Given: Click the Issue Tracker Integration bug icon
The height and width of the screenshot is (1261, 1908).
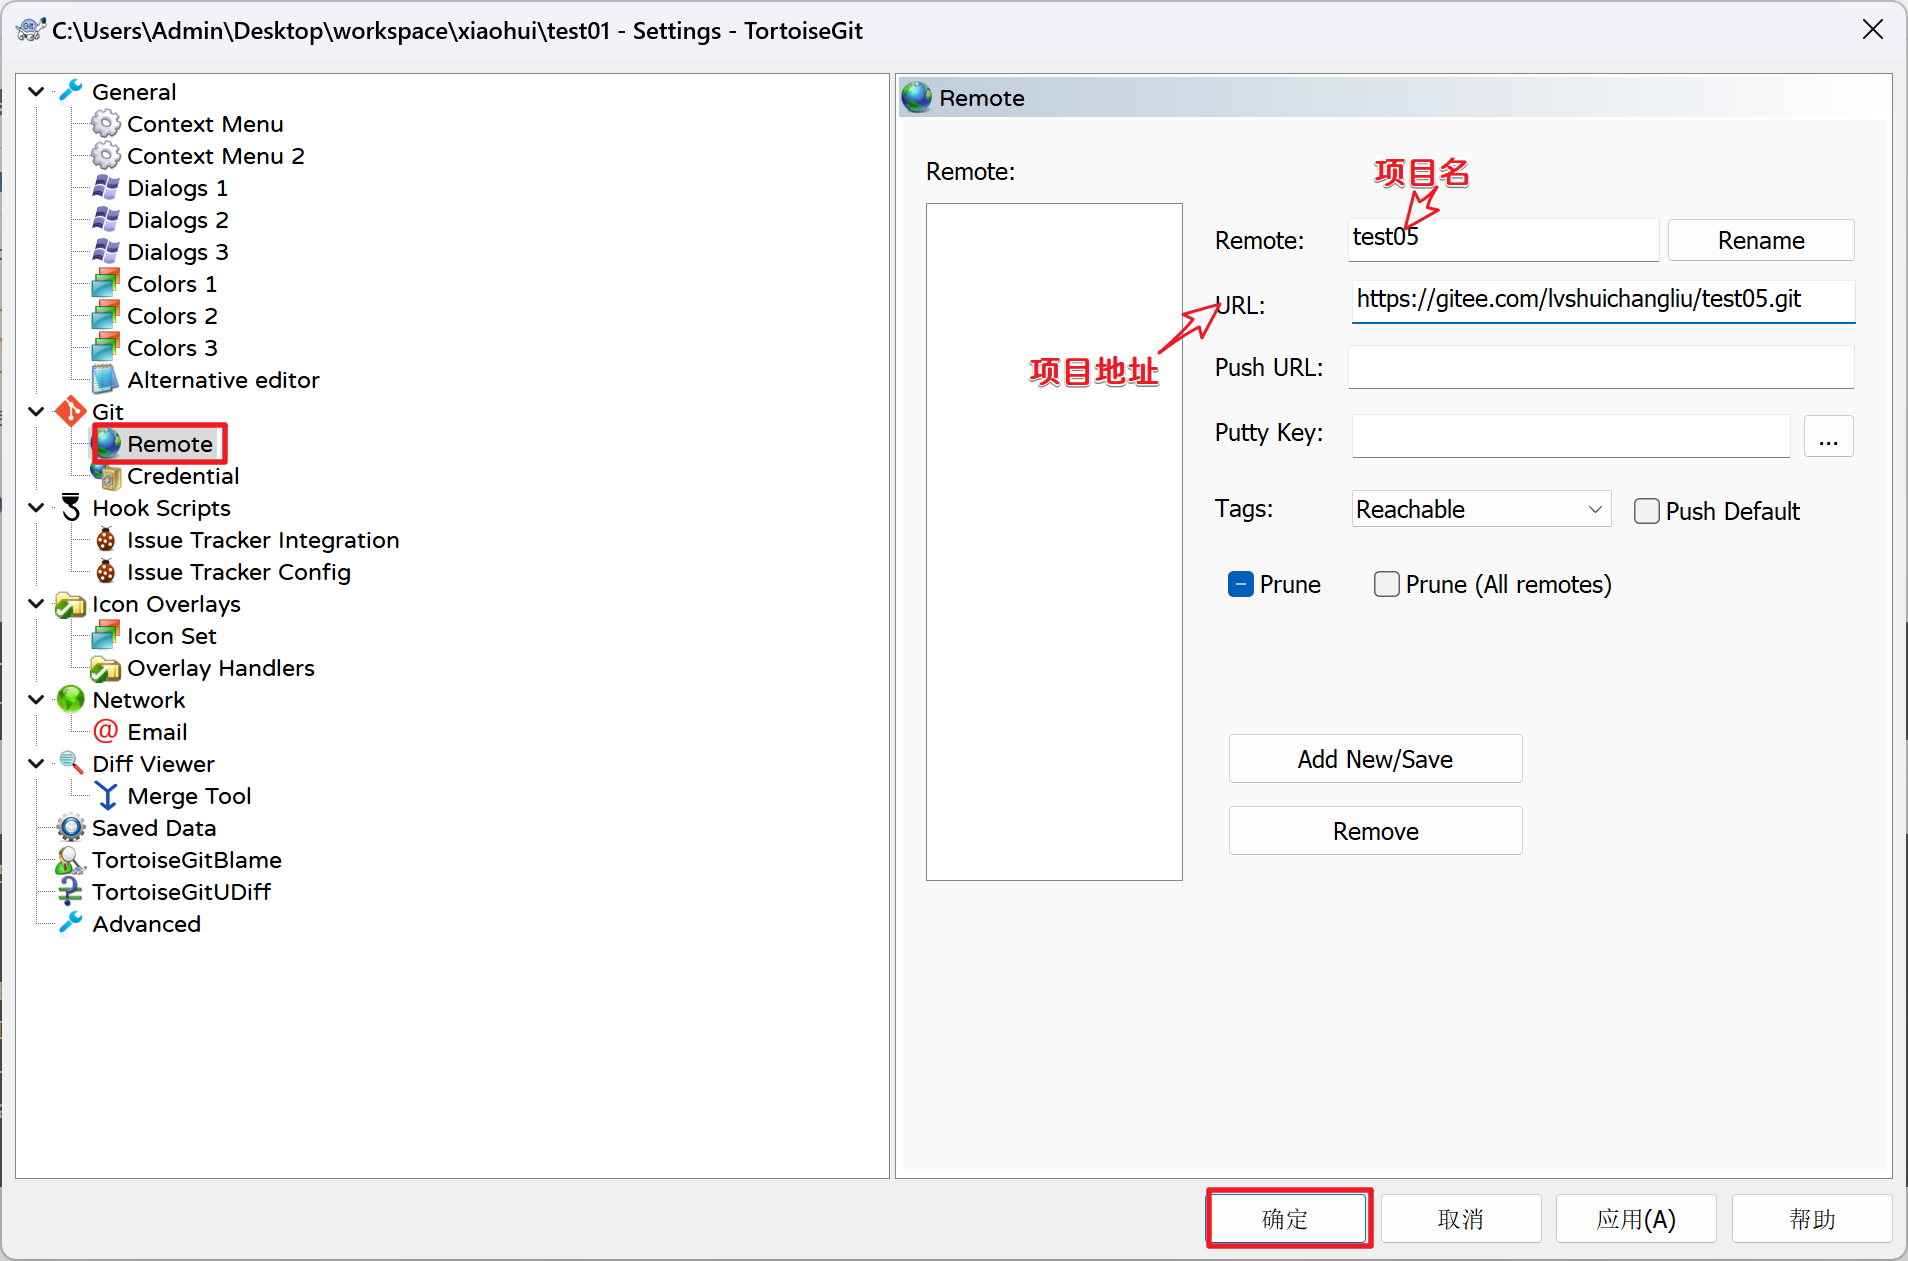Looking at the screenshot, I should pos(105,539).
